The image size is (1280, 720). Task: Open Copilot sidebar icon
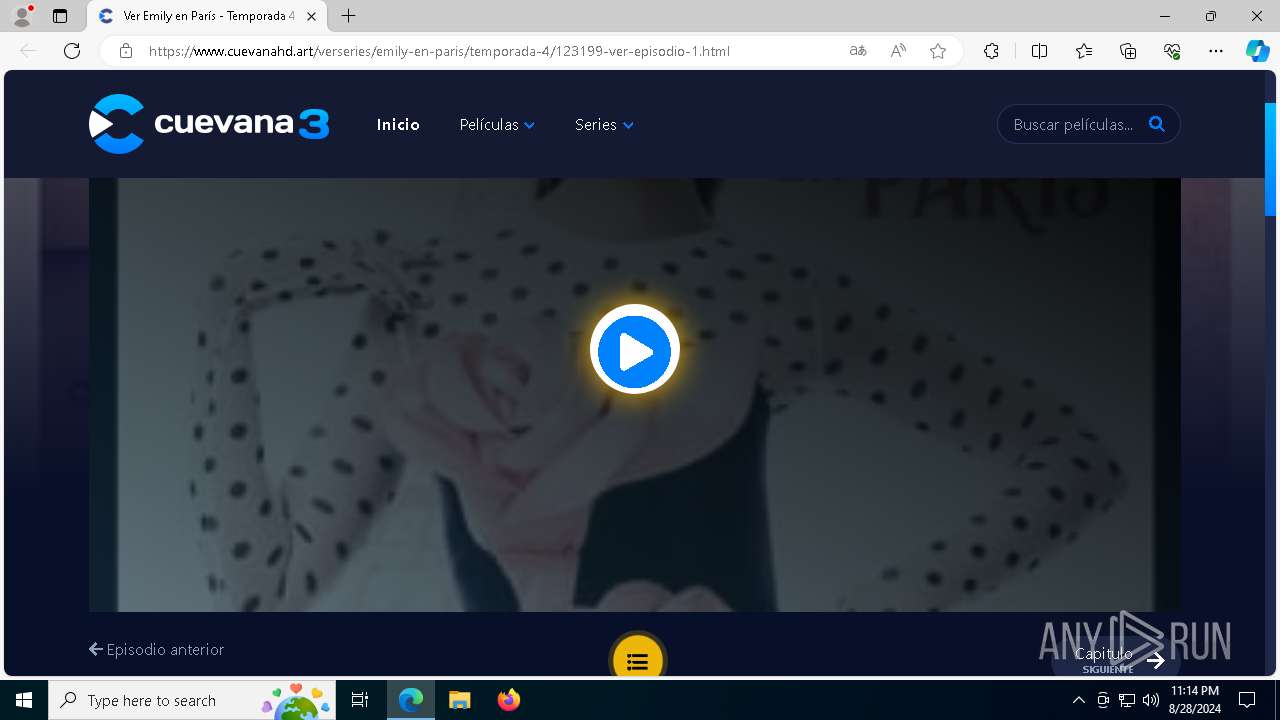[1257, 51]
